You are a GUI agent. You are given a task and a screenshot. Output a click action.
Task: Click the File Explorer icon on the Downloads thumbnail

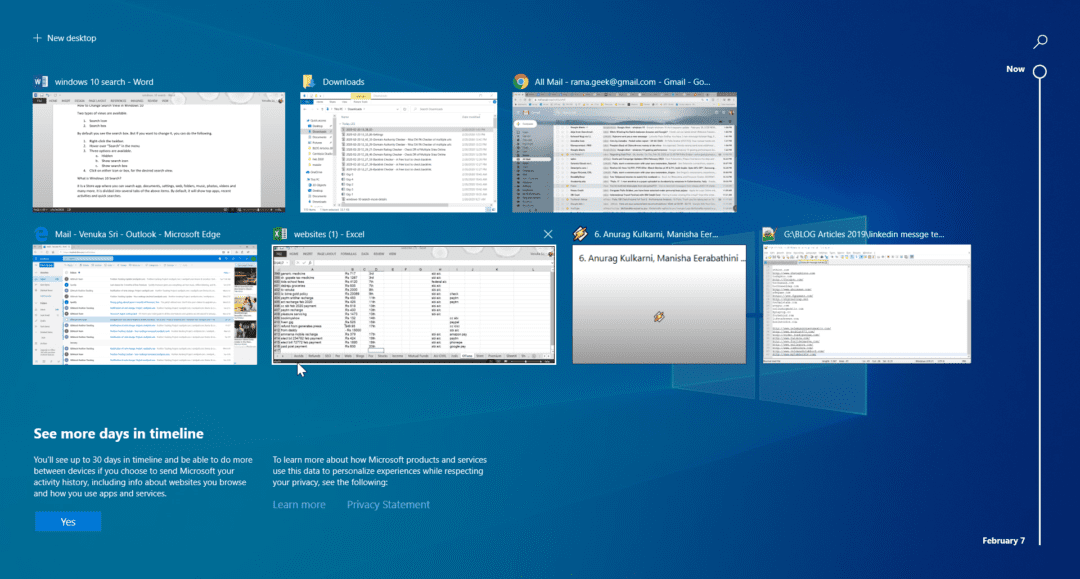[x=309, y=81]
